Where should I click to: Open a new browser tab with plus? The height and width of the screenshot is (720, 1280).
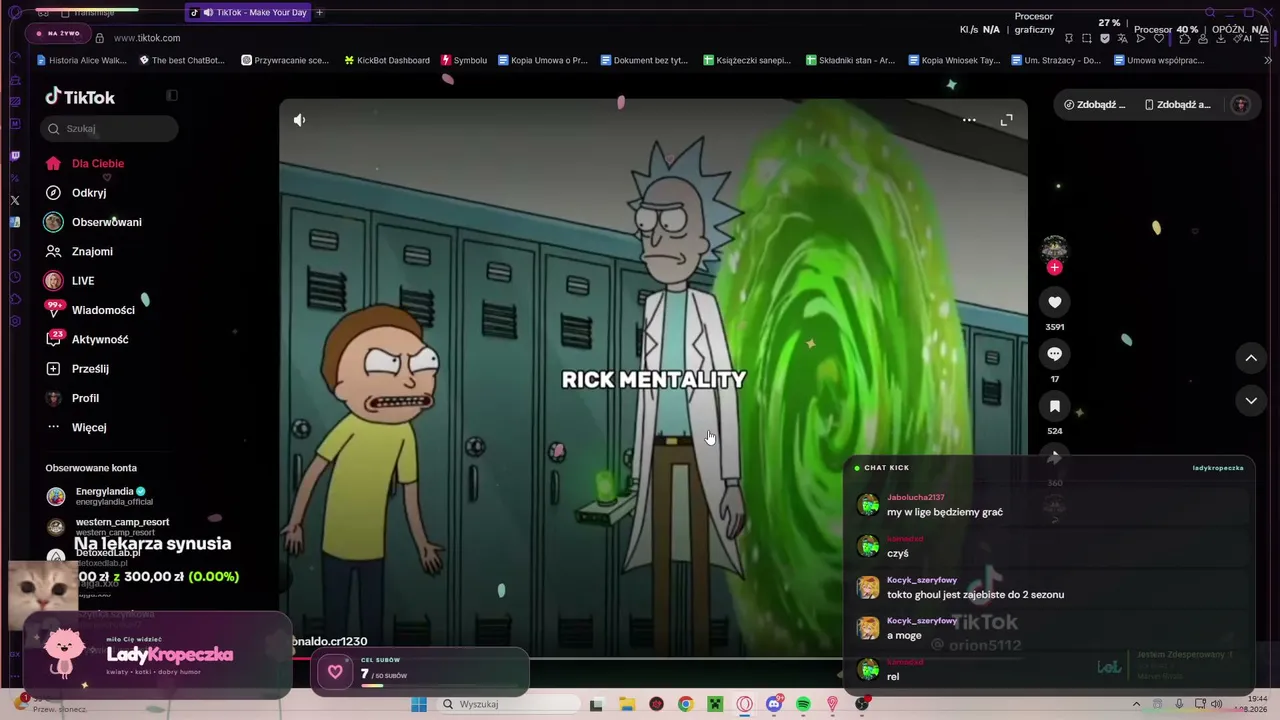319,13
